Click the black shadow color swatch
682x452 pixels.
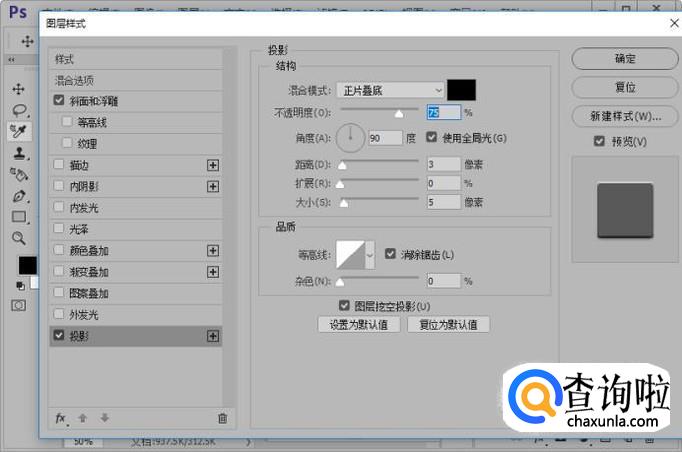coord(461,90)
